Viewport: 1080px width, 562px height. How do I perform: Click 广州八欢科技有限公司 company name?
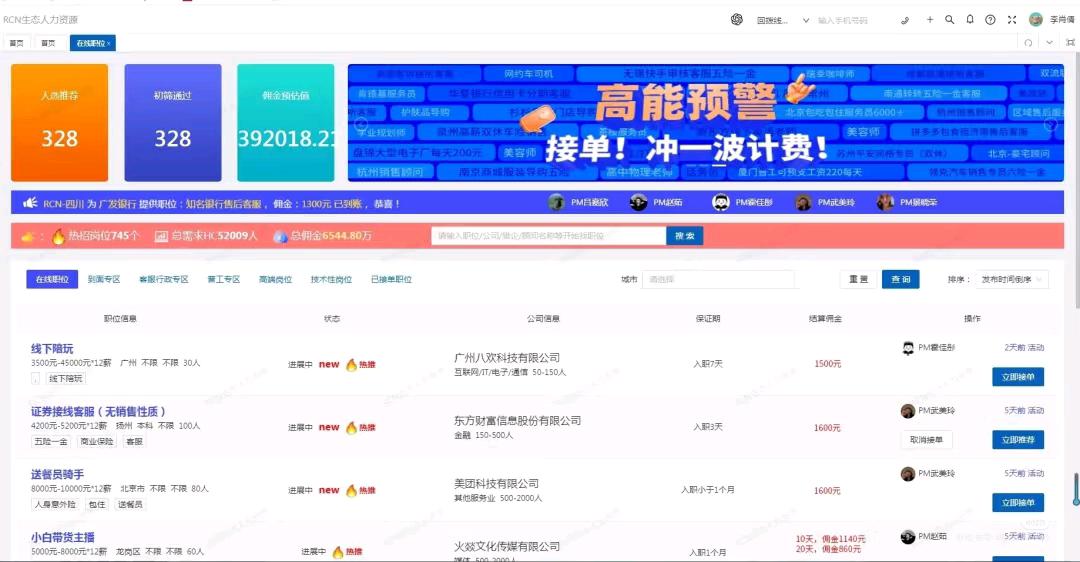point(507,357)
